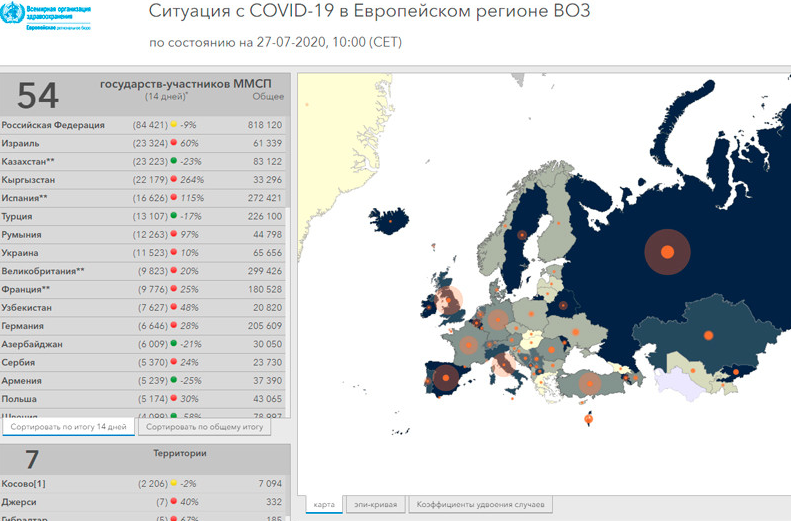Viewport: 791px width, 521px height.
Task: Switch to the 'карта' tab
Action: 322,505
